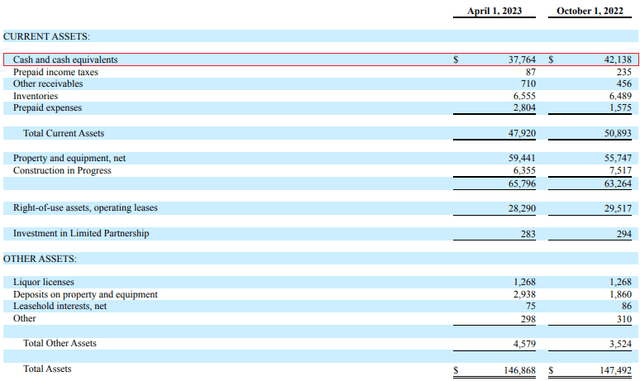Click the April 1, 2023 column header
Image resolution: width=640 pixels, height=381 pixels.
coord(494,11)
